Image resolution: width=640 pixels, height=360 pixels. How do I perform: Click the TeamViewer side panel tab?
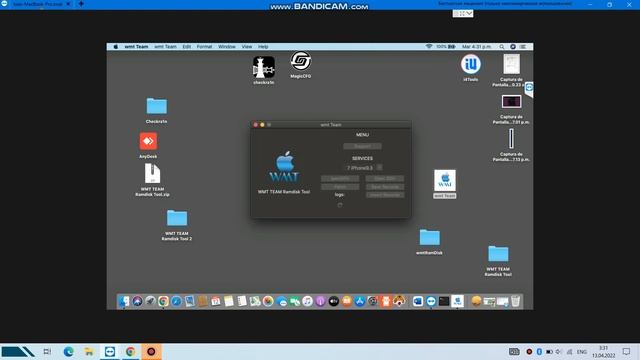[x=529, y=88]
